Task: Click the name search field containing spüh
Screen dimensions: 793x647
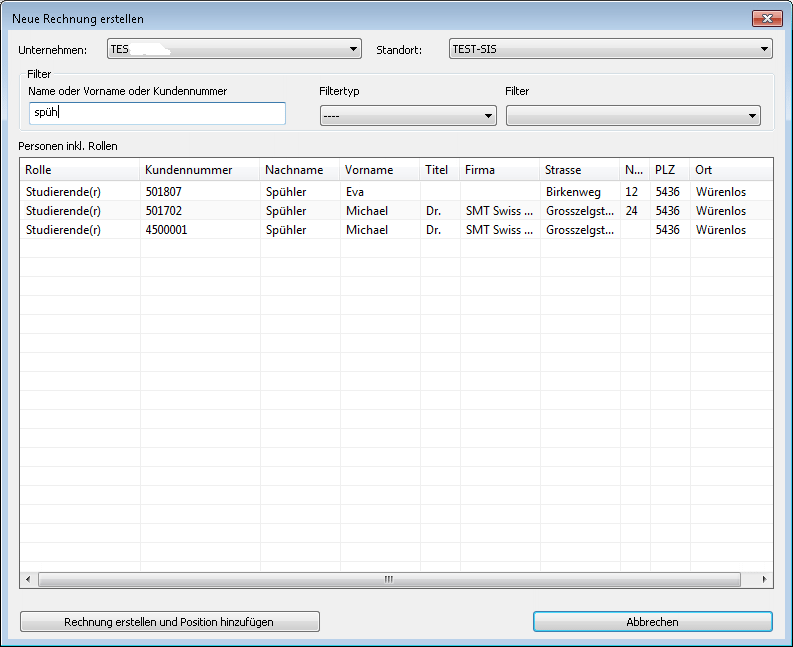Action: click(x=157, y=113)
